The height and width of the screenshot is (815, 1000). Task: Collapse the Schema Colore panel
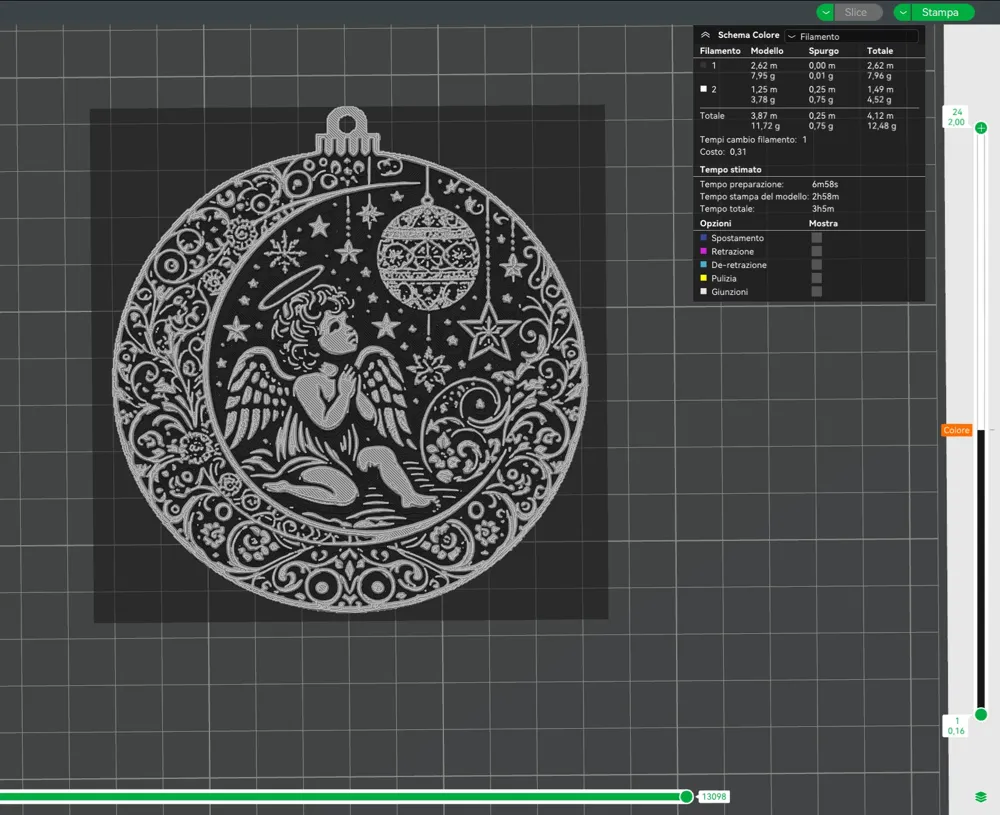(705, 35)
